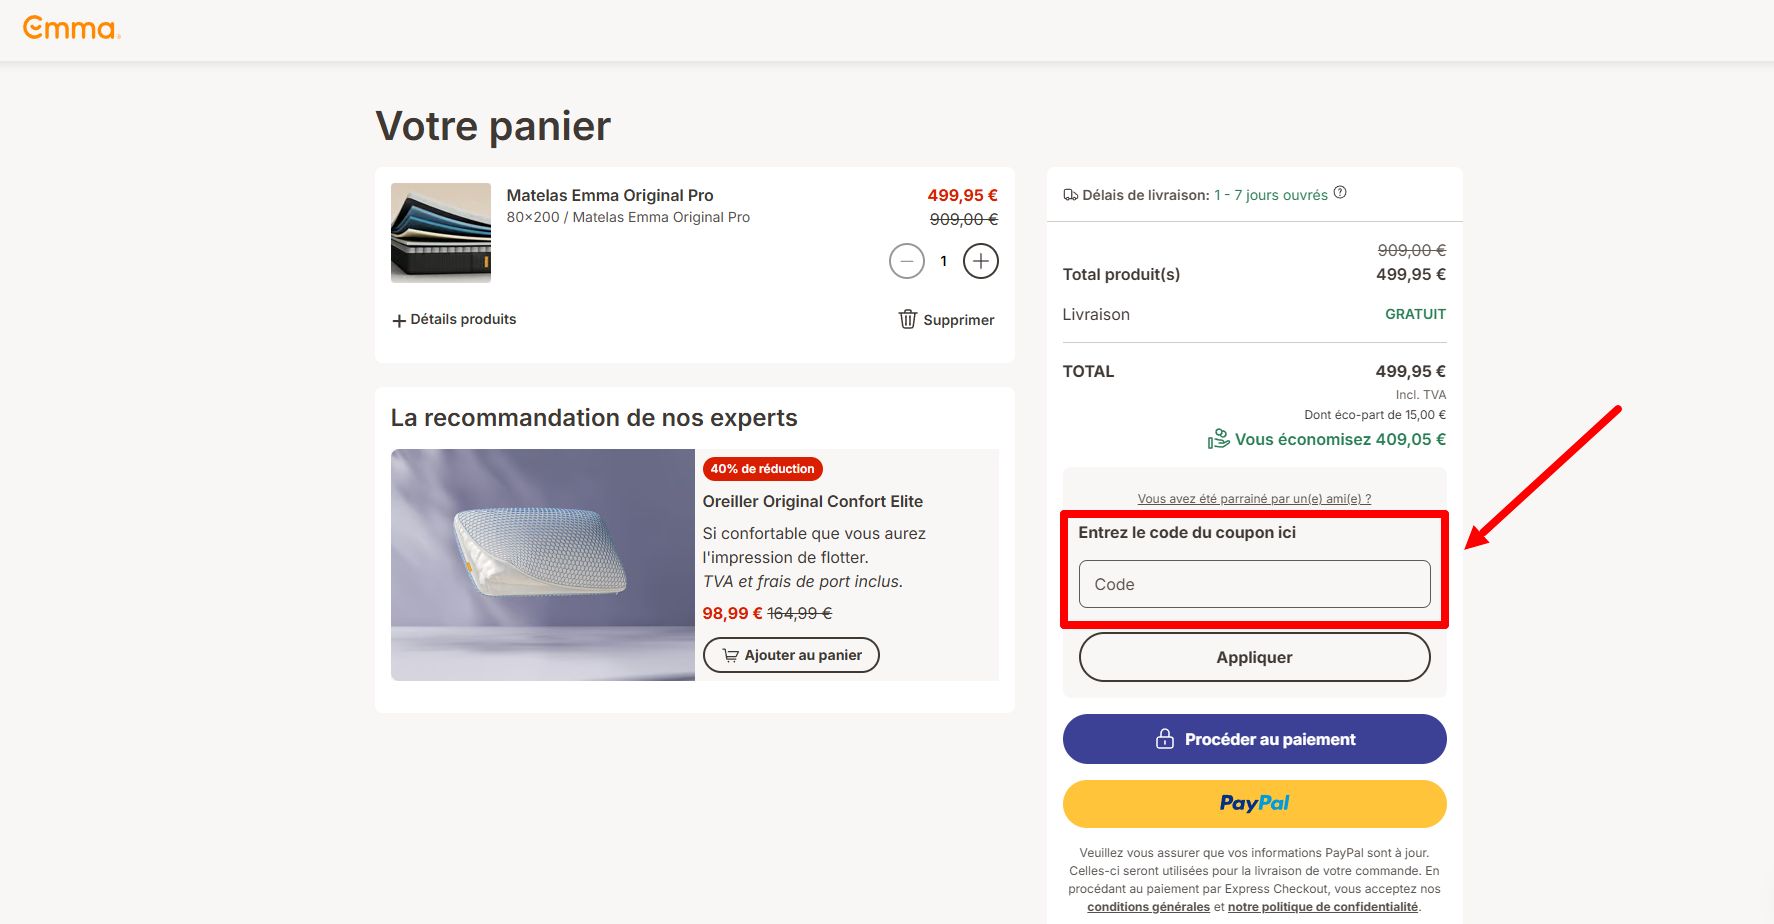Screen dimensions: 1774x924
Task: Click the pillow recommendation image
Action: (542, 565)
